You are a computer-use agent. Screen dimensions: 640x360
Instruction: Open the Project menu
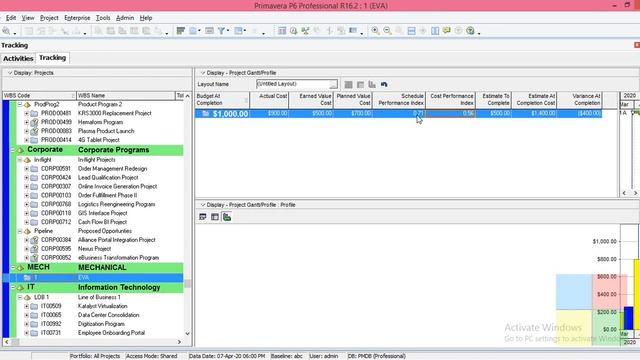tap(49, 18)
